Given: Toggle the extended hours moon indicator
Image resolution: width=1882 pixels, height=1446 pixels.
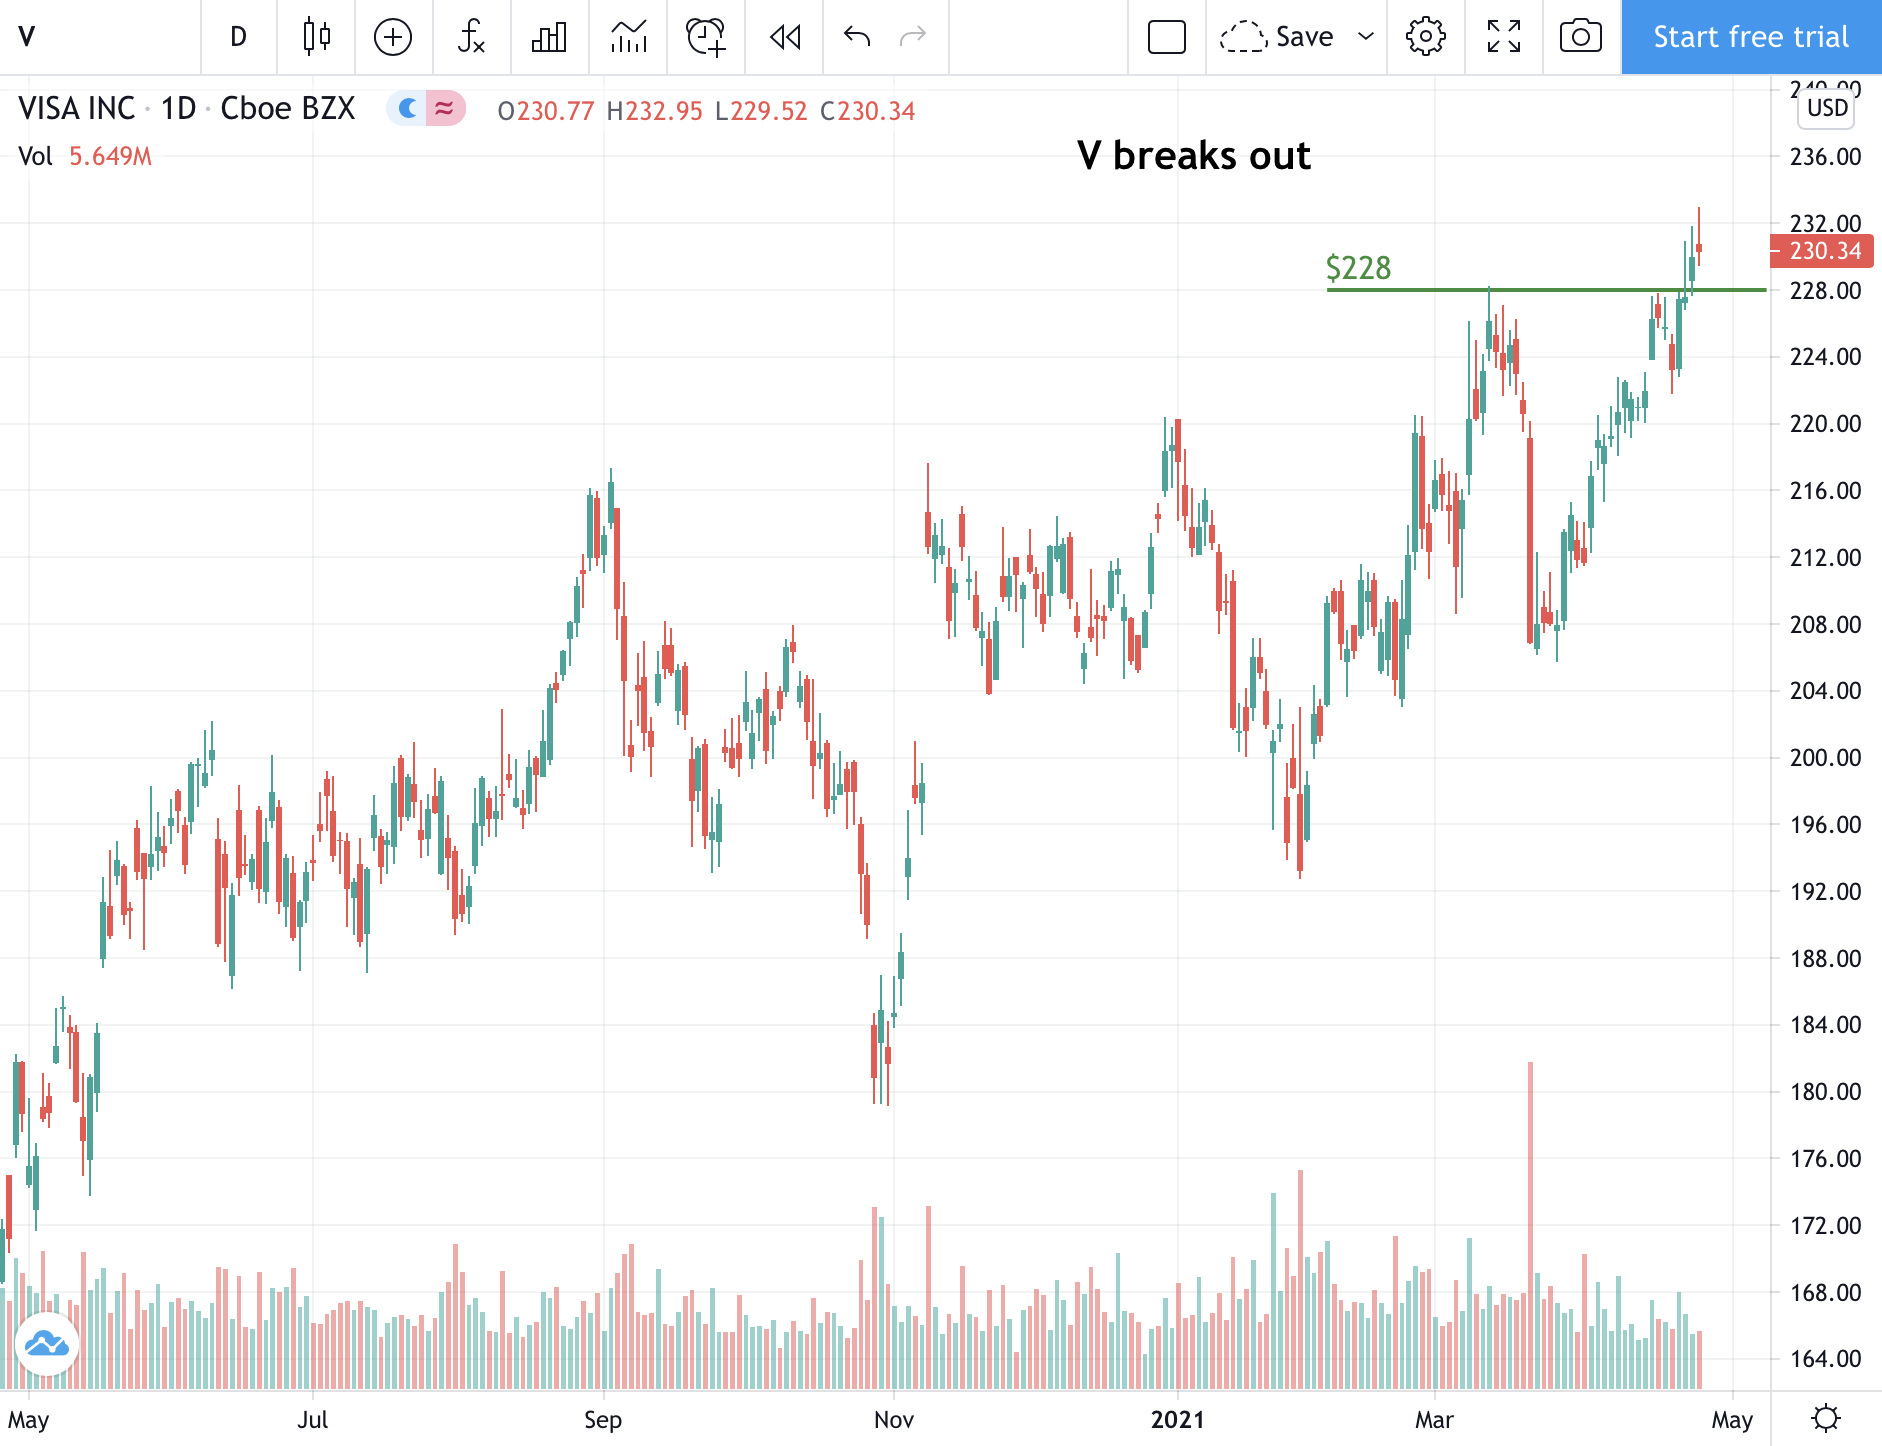Looking at the screenshot, I should 407,108.
